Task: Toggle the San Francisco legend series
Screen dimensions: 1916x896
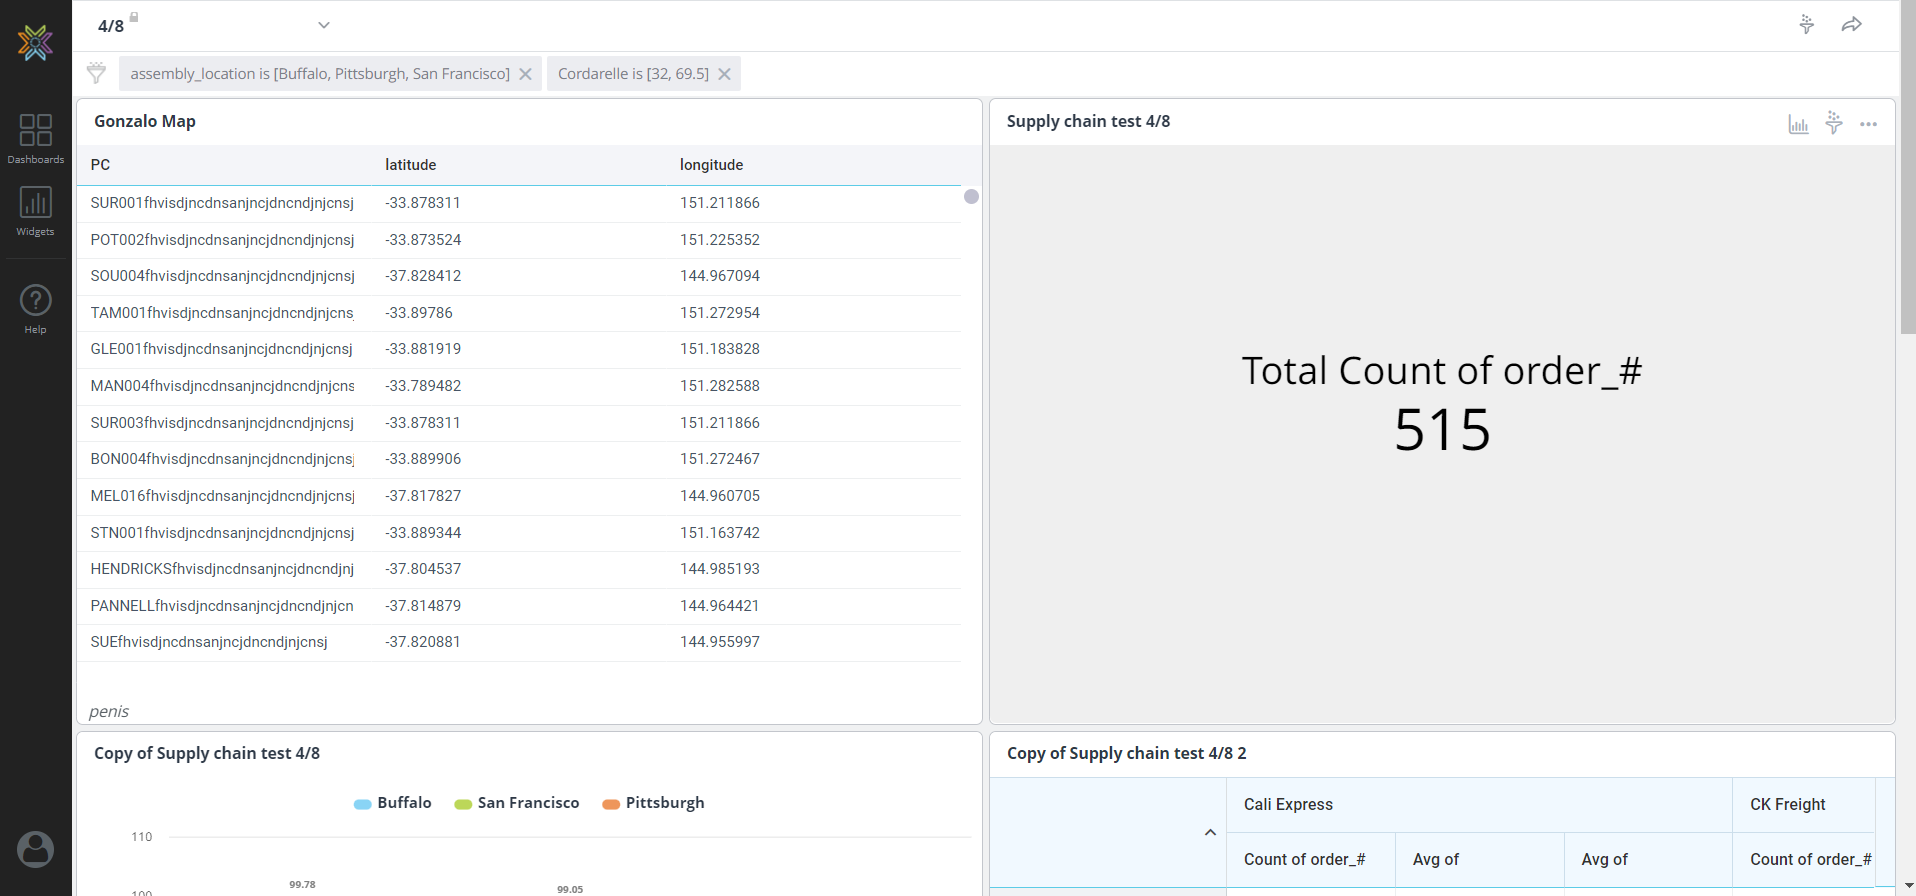Action: (x=517, y=803)
